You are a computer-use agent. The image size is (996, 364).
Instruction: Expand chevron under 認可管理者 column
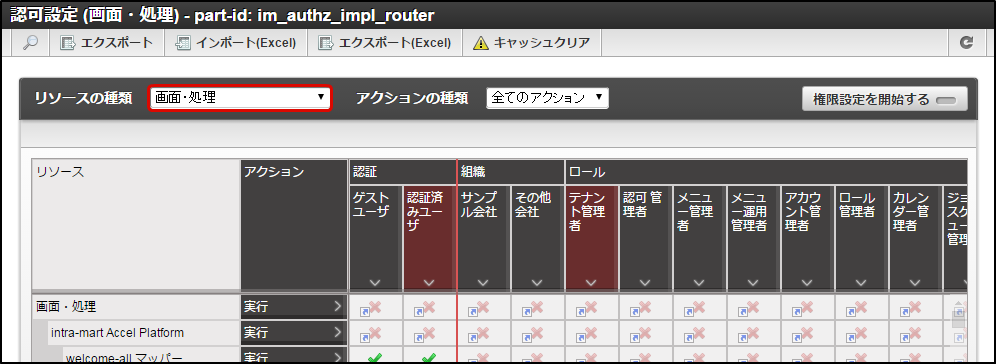click(645, 283)
